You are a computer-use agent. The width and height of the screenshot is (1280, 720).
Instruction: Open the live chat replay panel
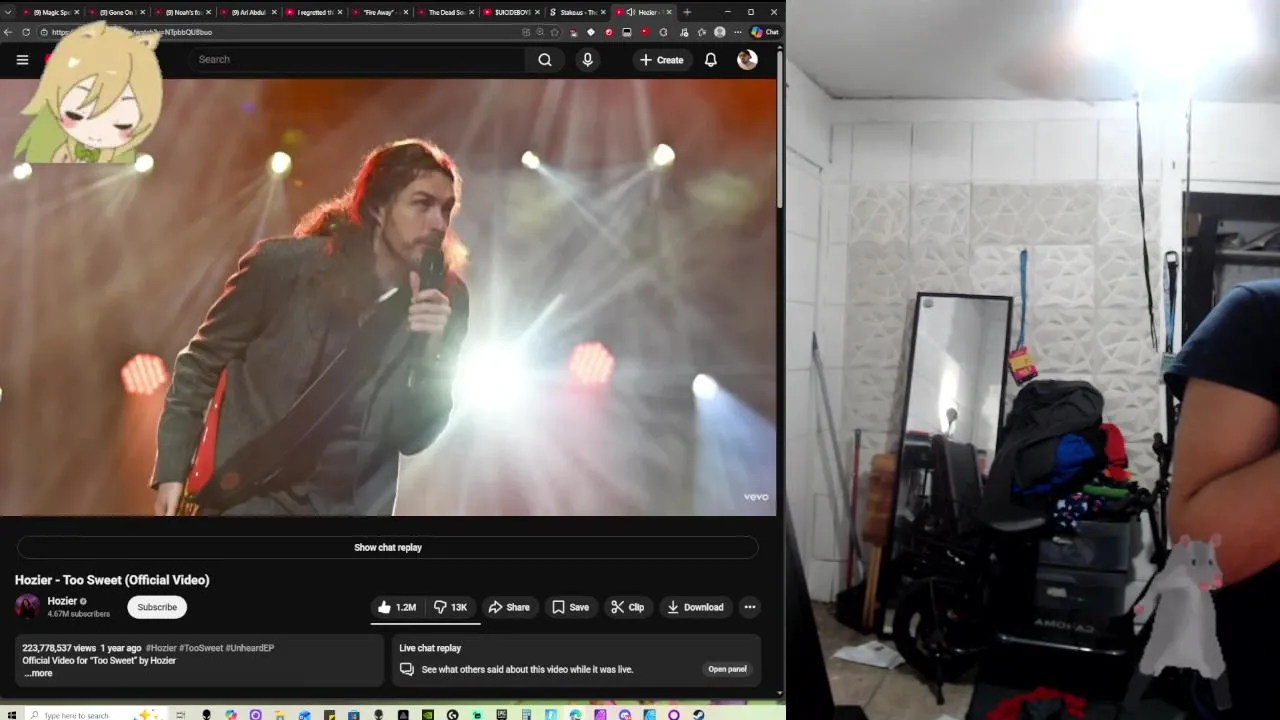pos(727,669)
